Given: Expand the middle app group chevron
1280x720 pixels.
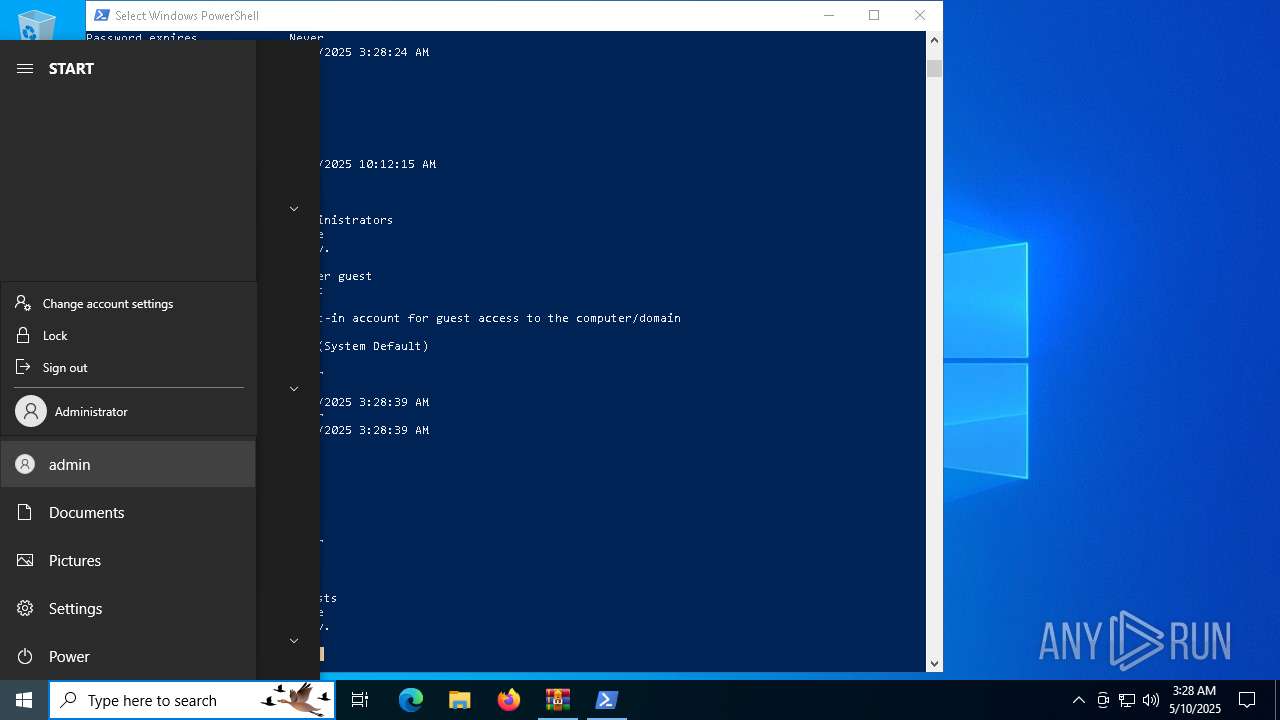Looking at the screenshot, I should point(294,389).
